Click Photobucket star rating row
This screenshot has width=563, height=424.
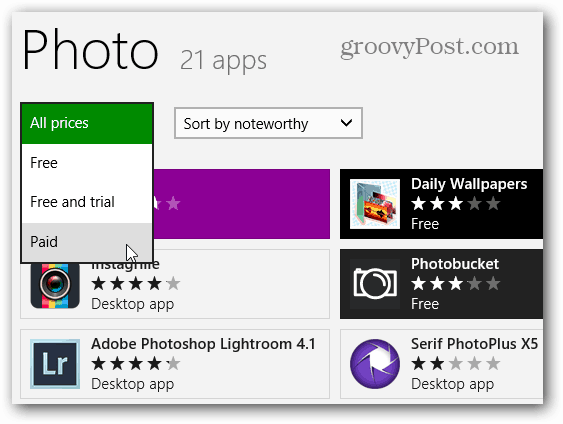tap(456, 284)
